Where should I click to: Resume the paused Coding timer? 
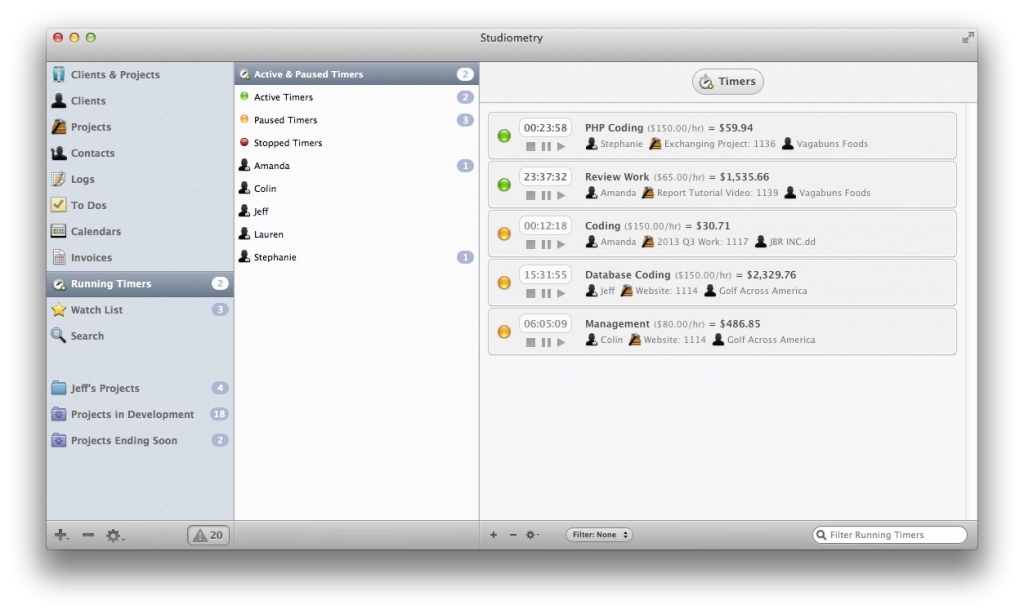561,246
